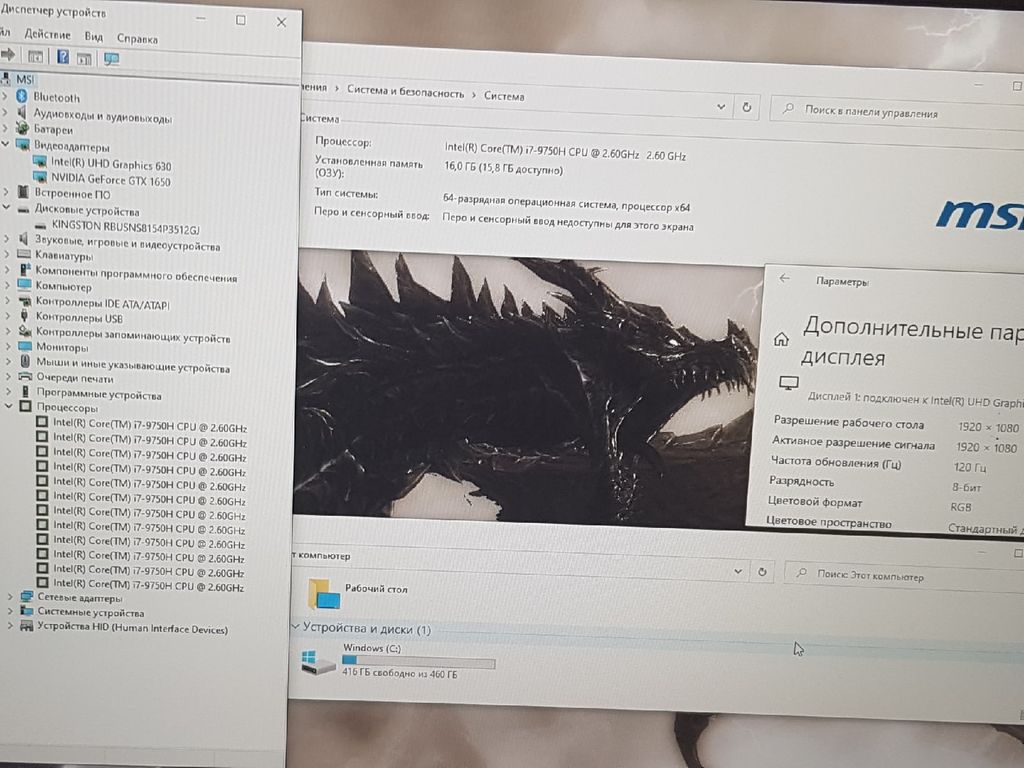The height and width of the screenshot is (768, 1024).
Task: Click the Сетевые адаптеры network icon
Action: coord(27,597)
